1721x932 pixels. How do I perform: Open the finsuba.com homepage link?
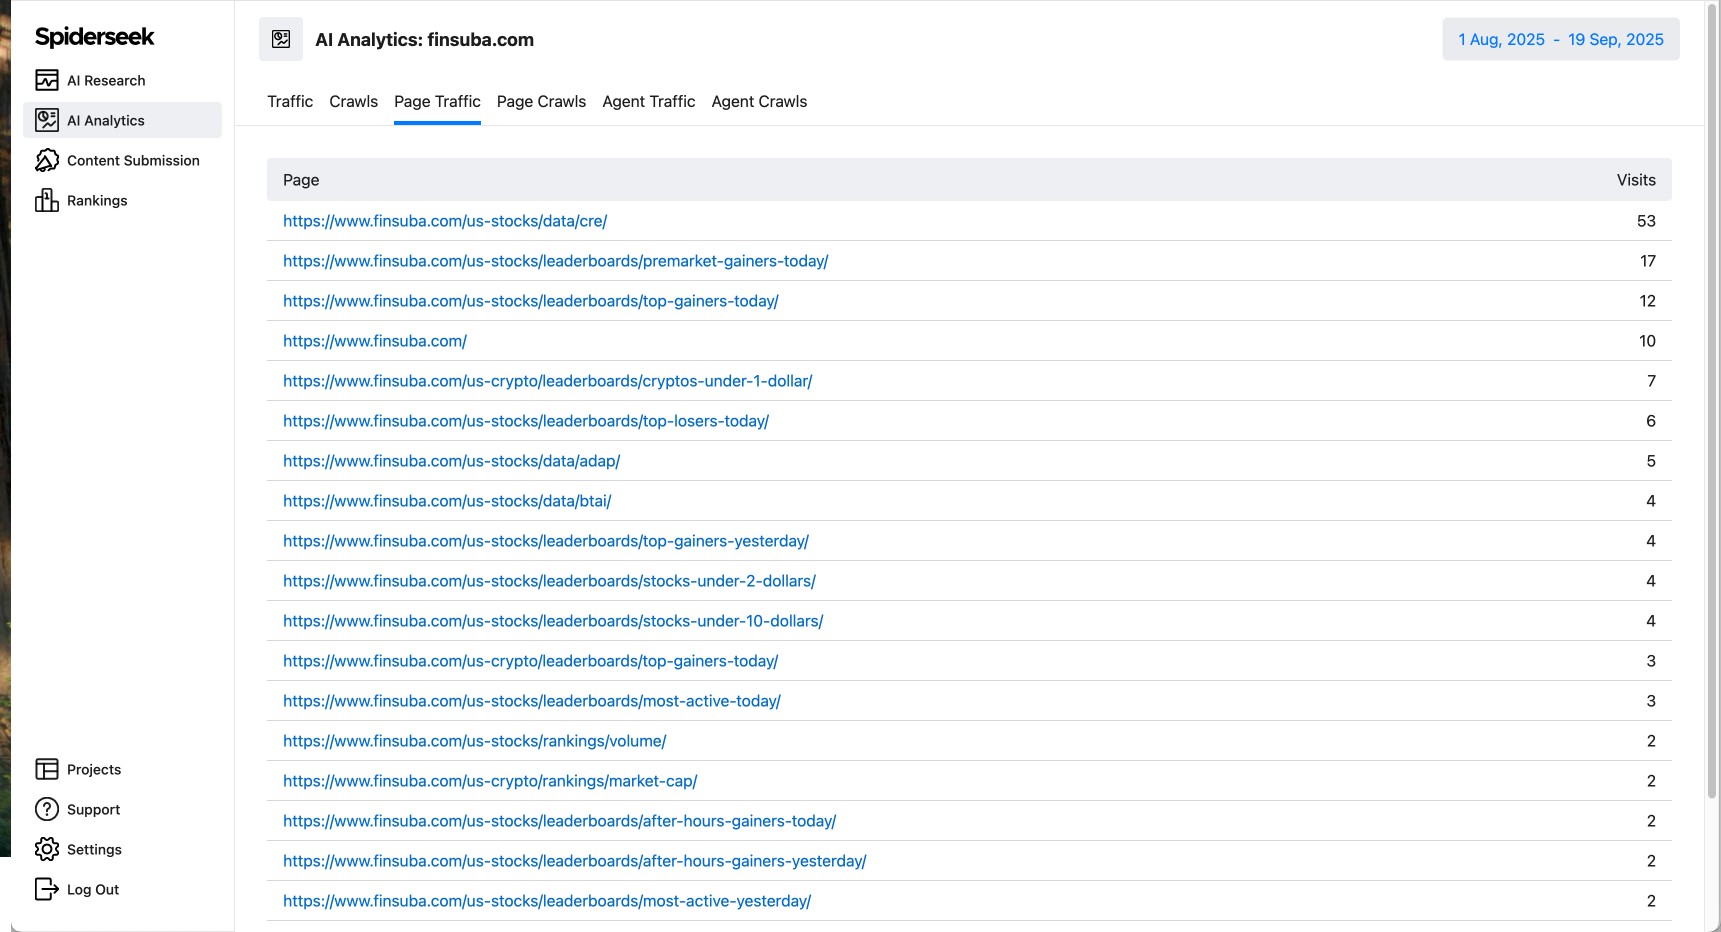pos(375,341)
